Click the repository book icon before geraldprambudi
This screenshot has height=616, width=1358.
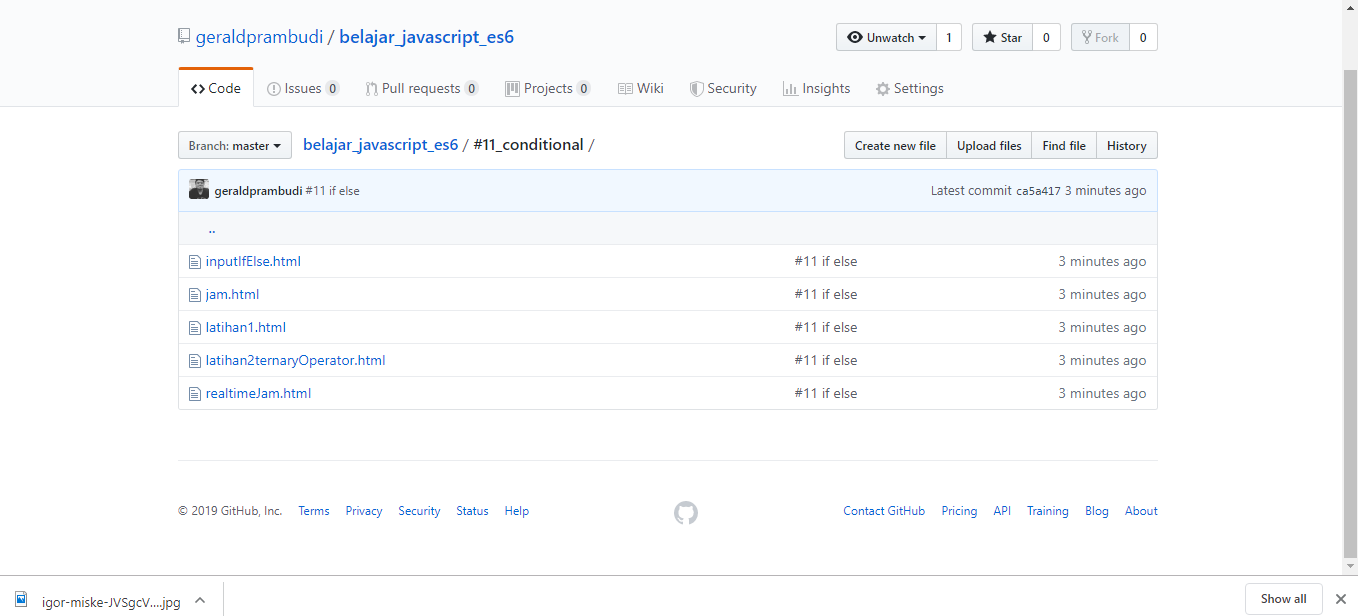[183, 35]
